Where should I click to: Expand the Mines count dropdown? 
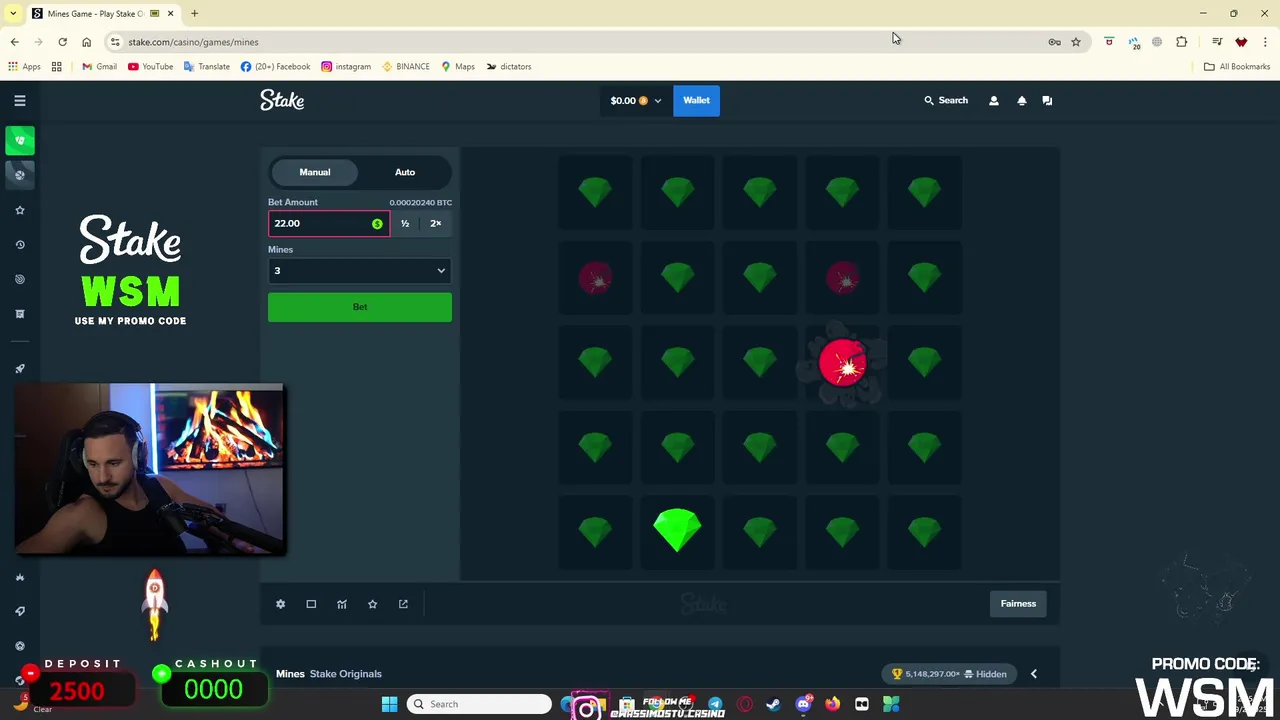360,271
